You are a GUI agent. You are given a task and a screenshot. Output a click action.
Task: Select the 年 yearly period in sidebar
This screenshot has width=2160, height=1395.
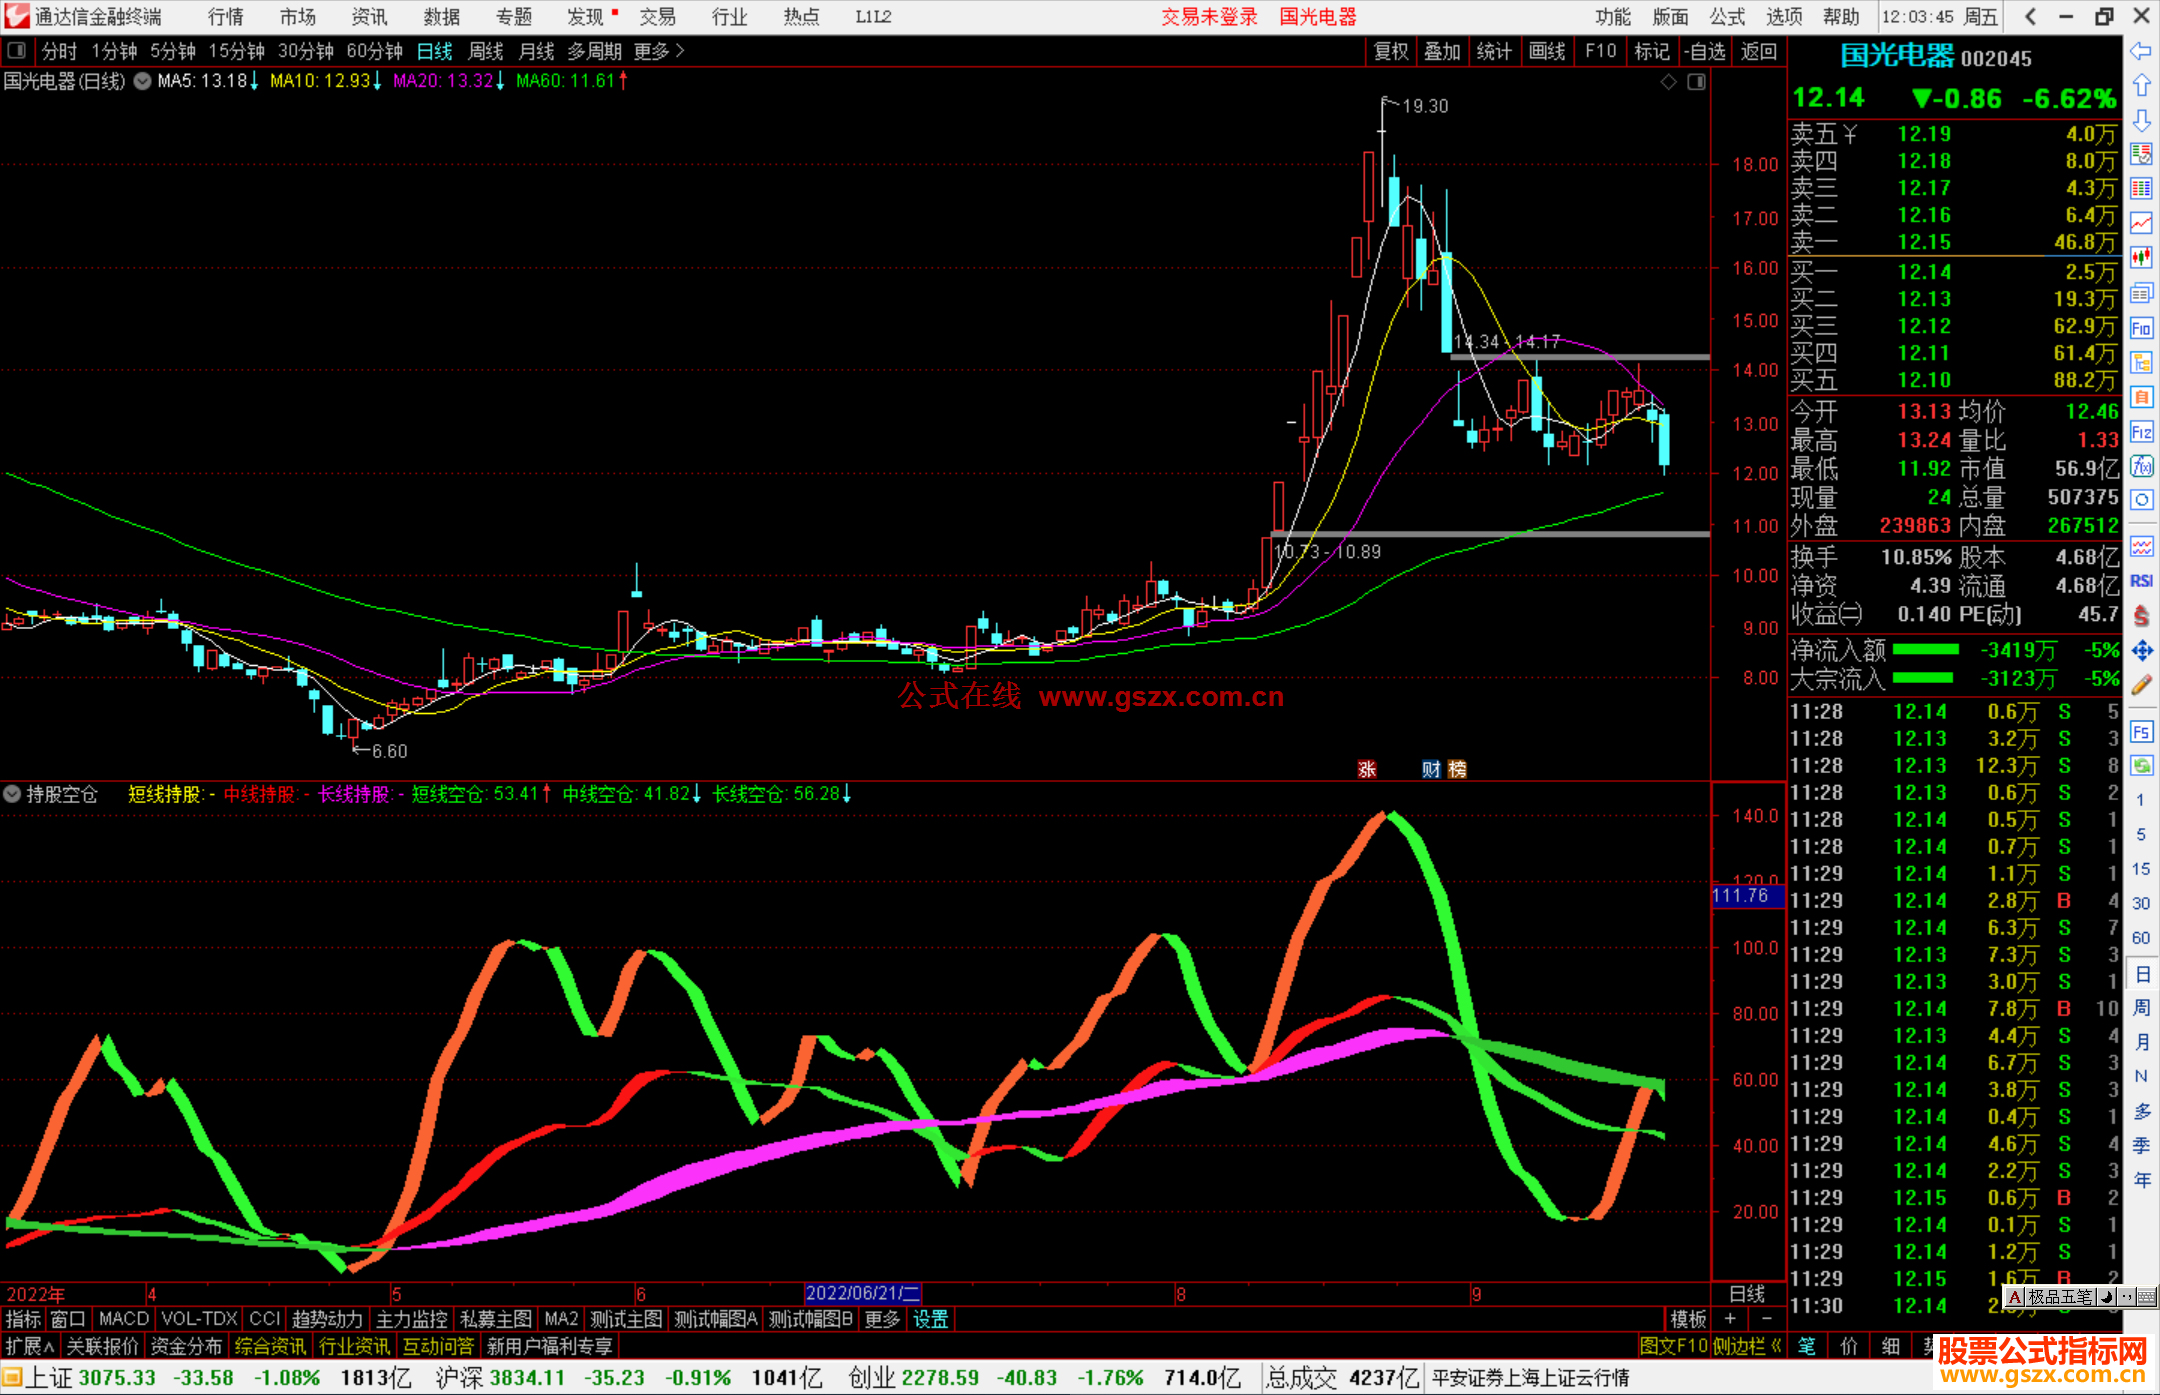pos(2141,1180)
